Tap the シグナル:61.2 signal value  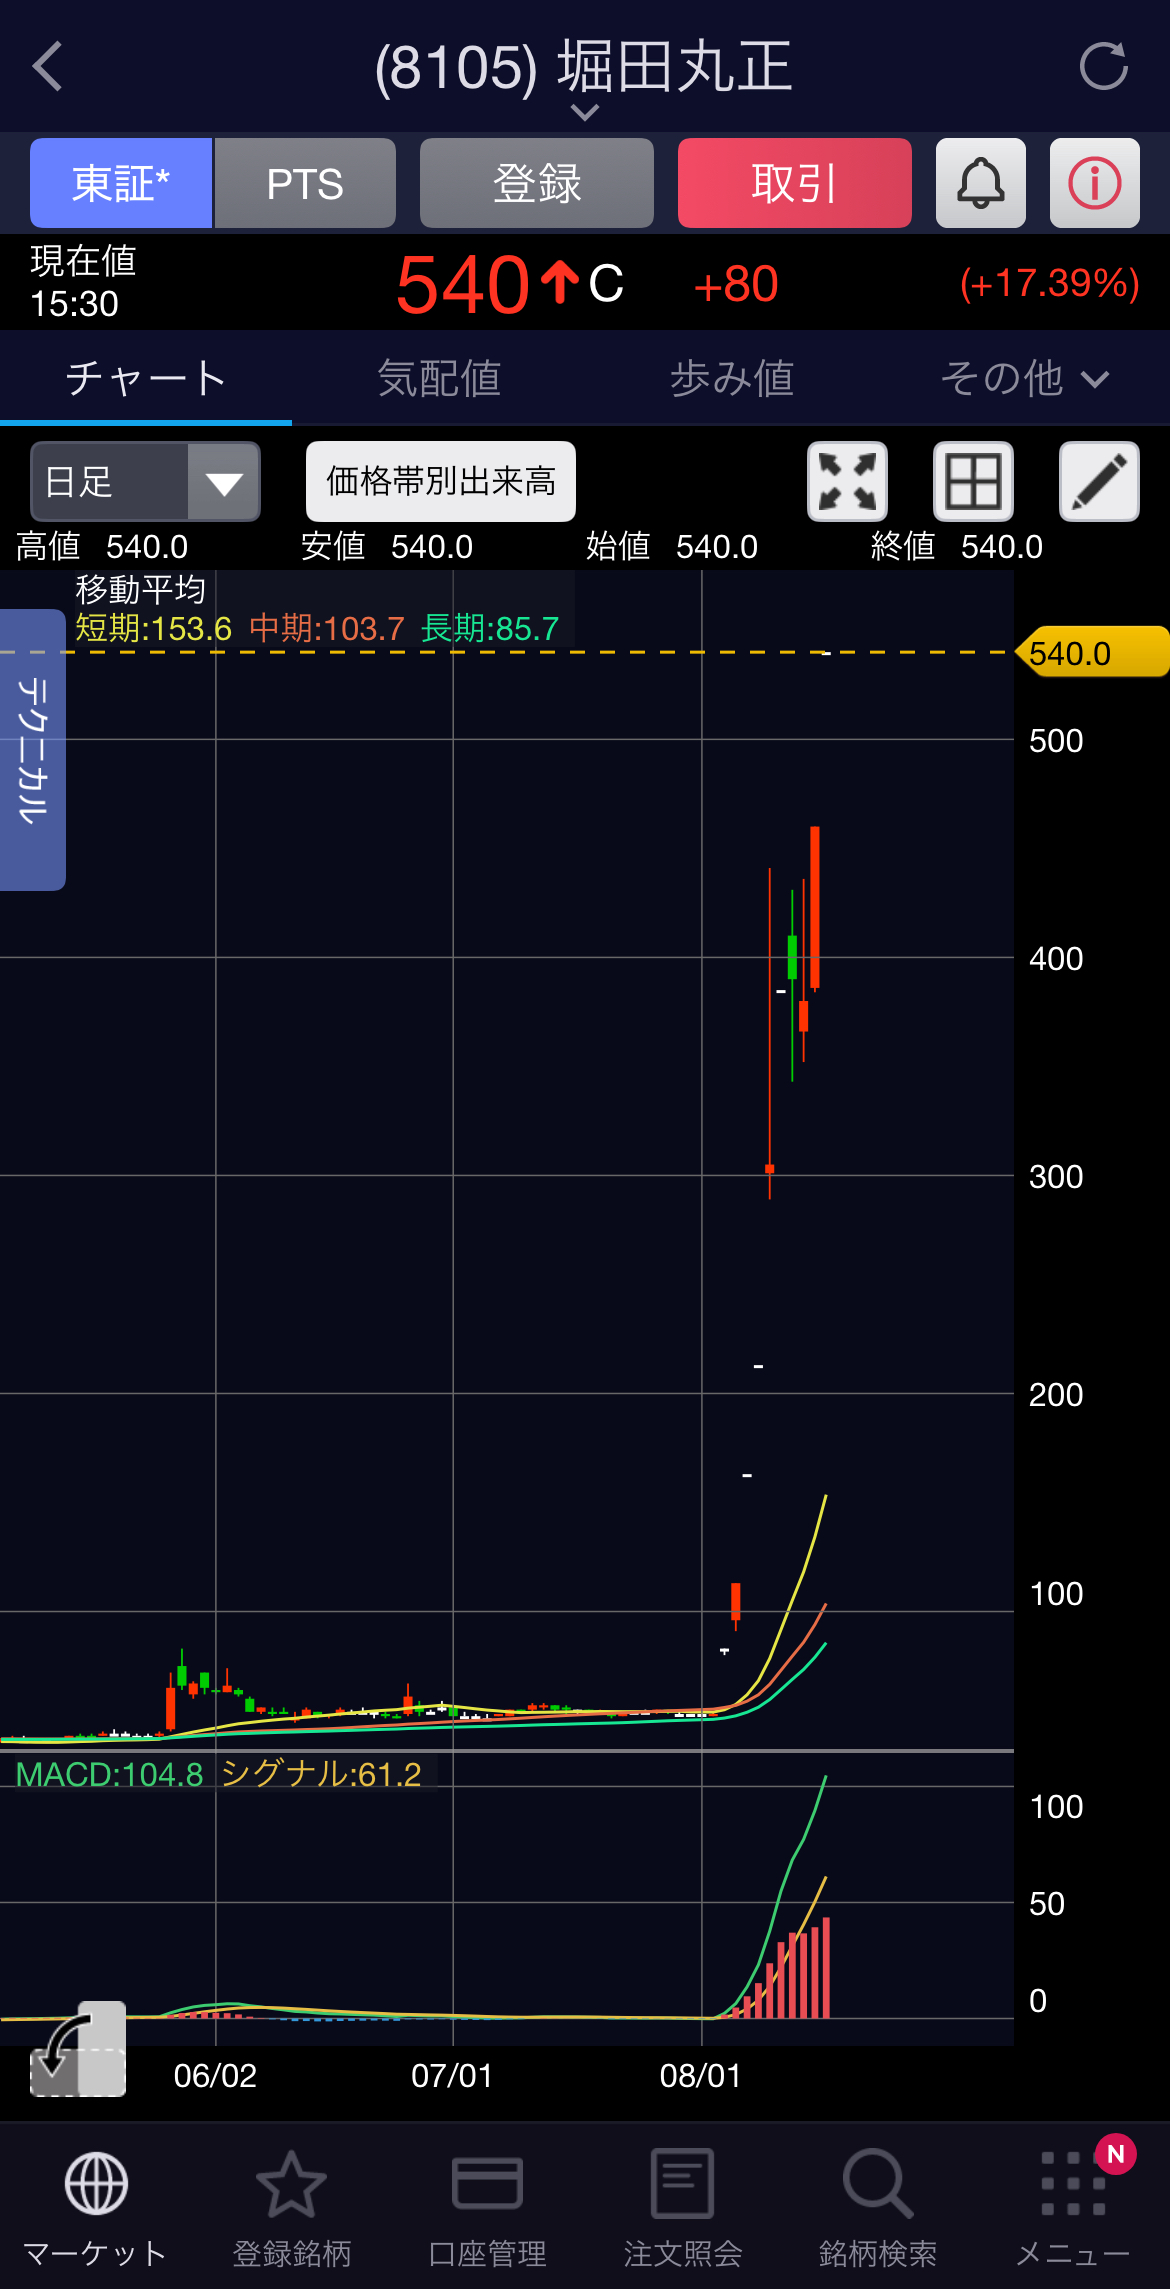click(321, 1775)
